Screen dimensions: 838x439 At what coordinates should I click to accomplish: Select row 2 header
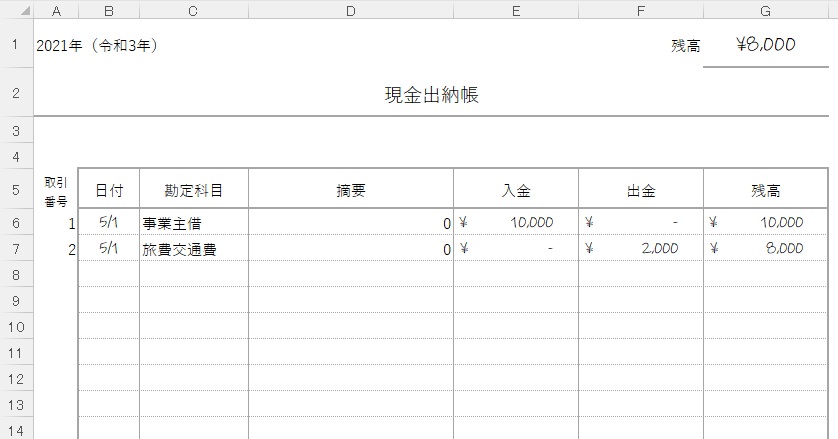16,93
